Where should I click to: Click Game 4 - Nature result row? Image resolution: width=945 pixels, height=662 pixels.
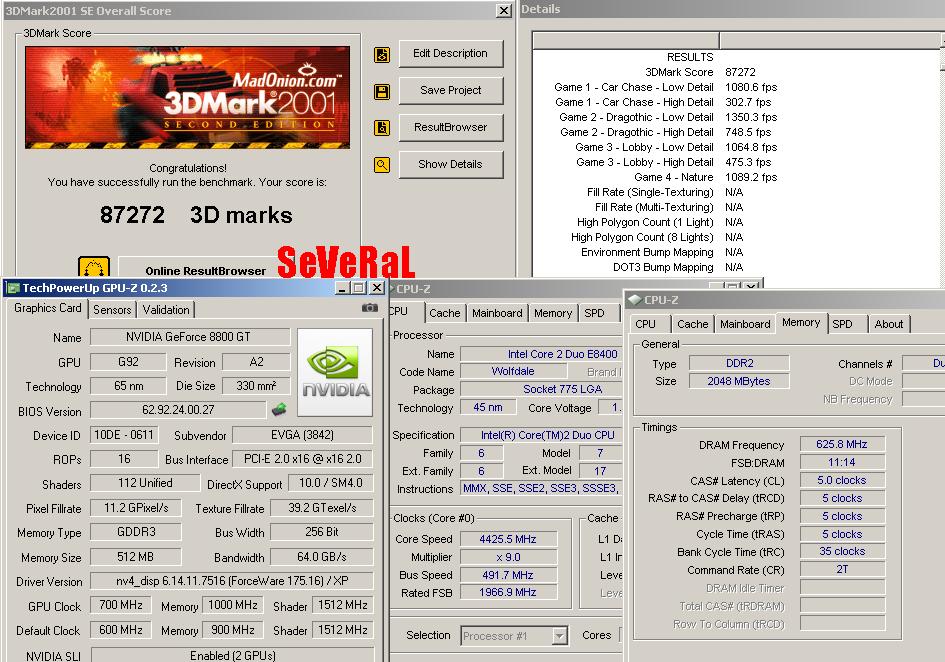705,177
